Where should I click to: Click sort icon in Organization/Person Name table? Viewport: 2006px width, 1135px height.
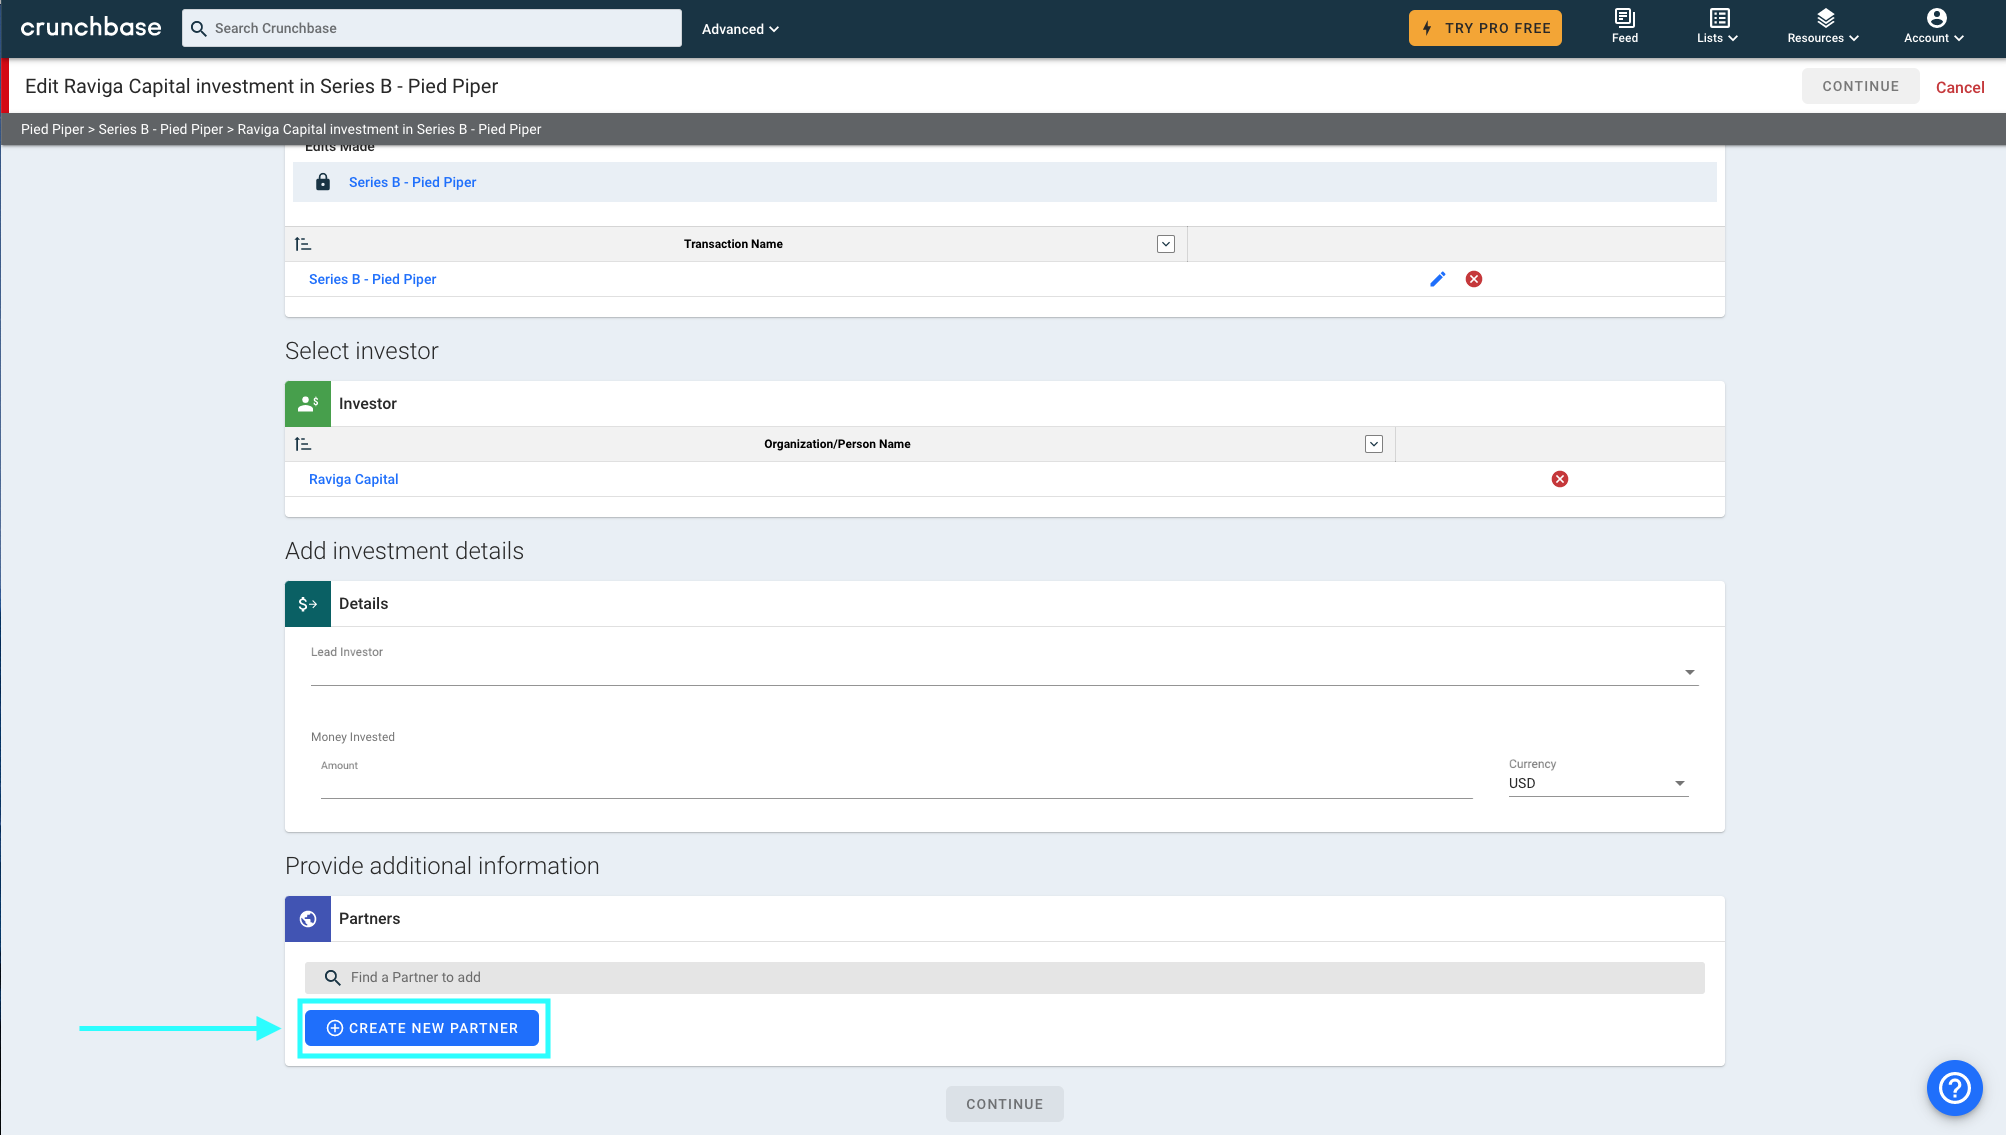(x=303, y=444)
